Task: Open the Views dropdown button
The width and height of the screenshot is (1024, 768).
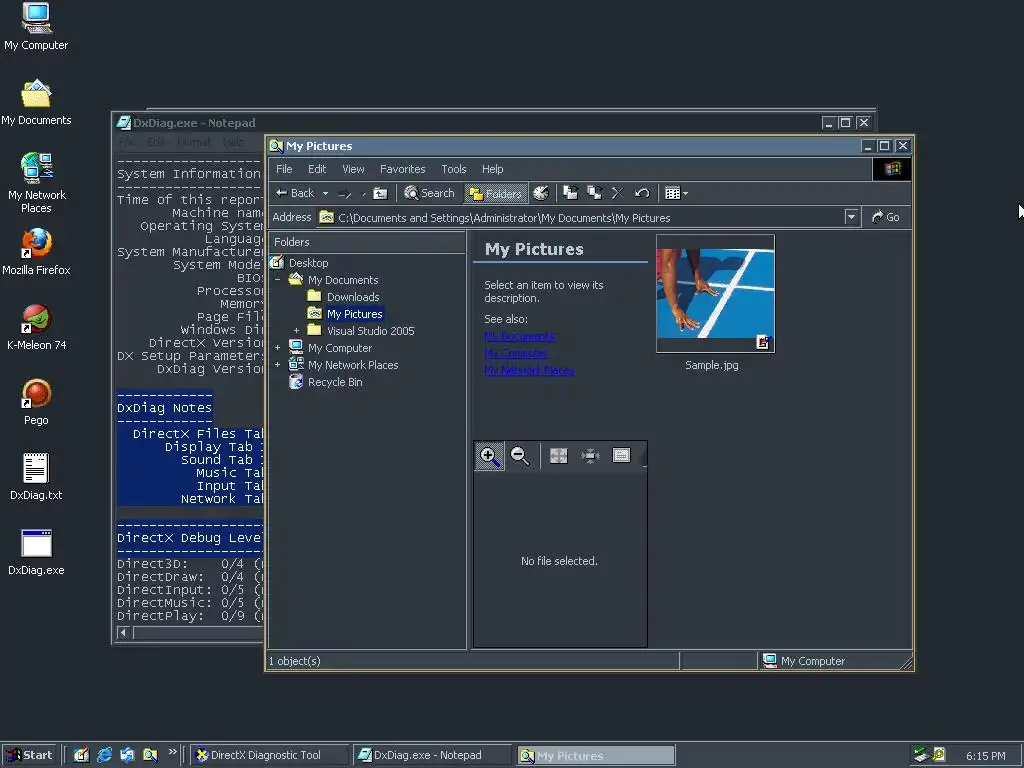Action: tap(676, 193)
